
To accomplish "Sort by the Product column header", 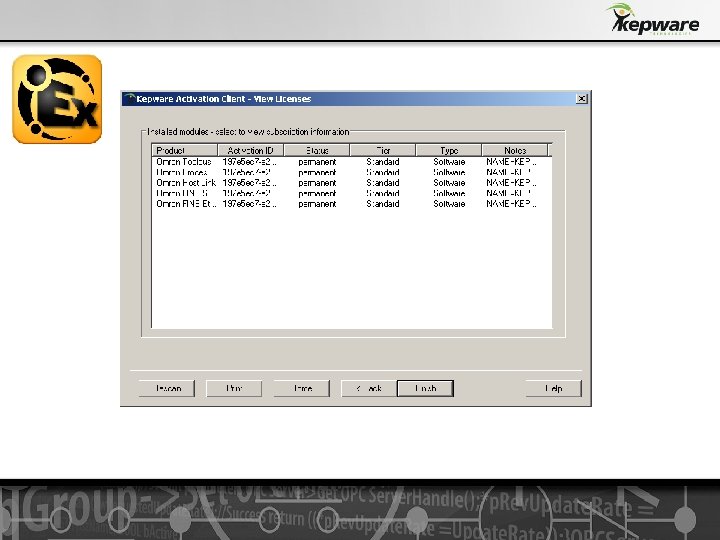I will 185,150.
